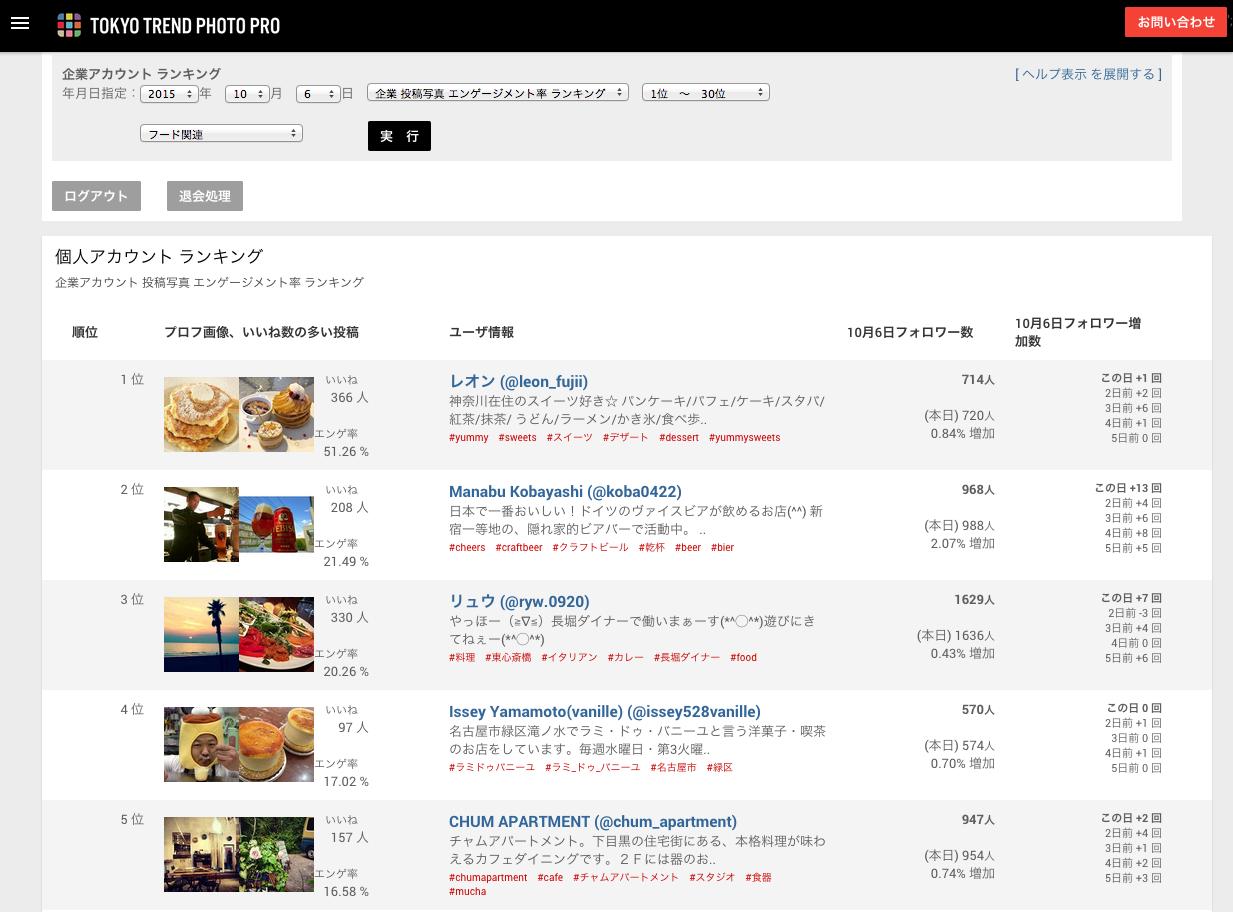Click the Tokyo Trend Photo Pro logo icon

tap(69, 25)
